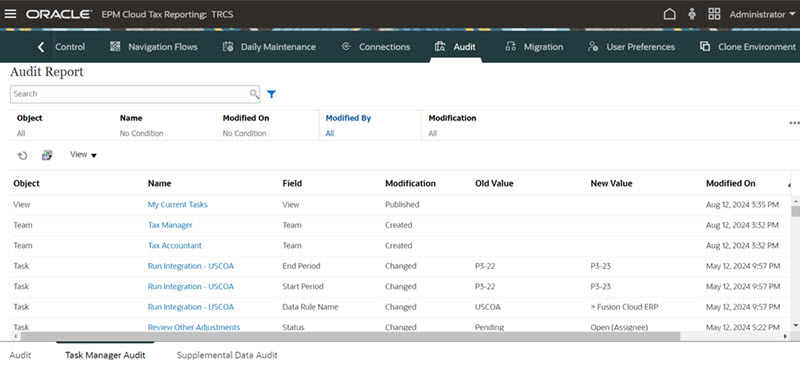This screenshot has width=800, height=365.
Task: Open the Control card
Action: pyautogui.click(x=70, y=47)
